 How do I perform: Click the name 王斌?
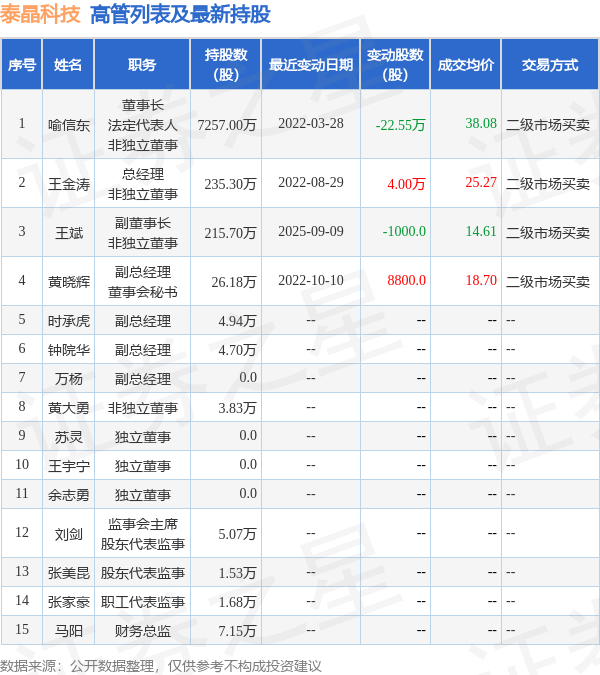69,233
